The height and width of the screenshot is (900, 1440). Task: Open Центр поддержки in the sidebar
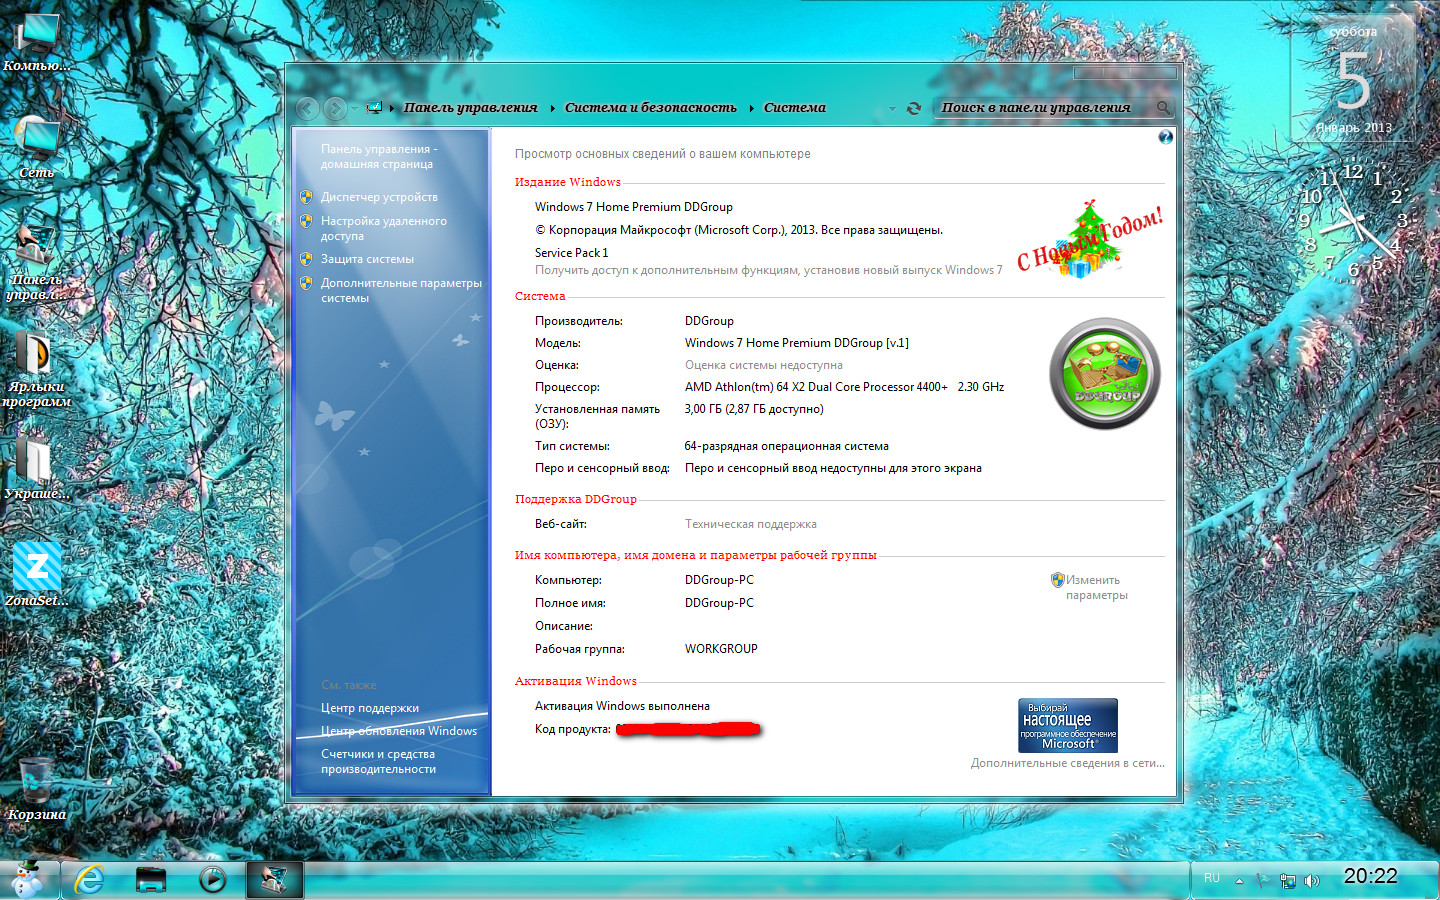tap(370, 708)
